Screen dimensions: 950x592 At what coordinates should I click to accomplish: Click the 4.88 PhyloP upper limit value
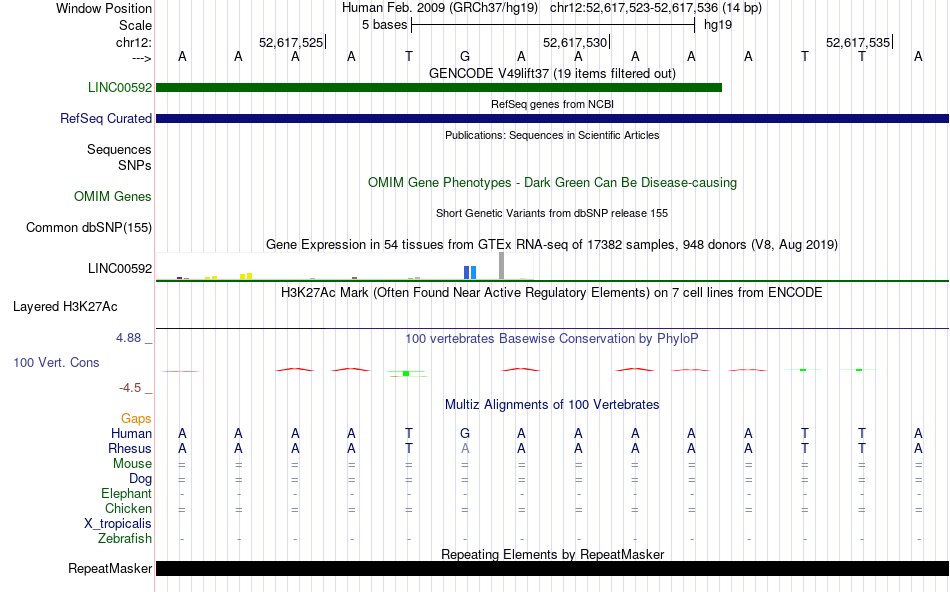[129, 338]
